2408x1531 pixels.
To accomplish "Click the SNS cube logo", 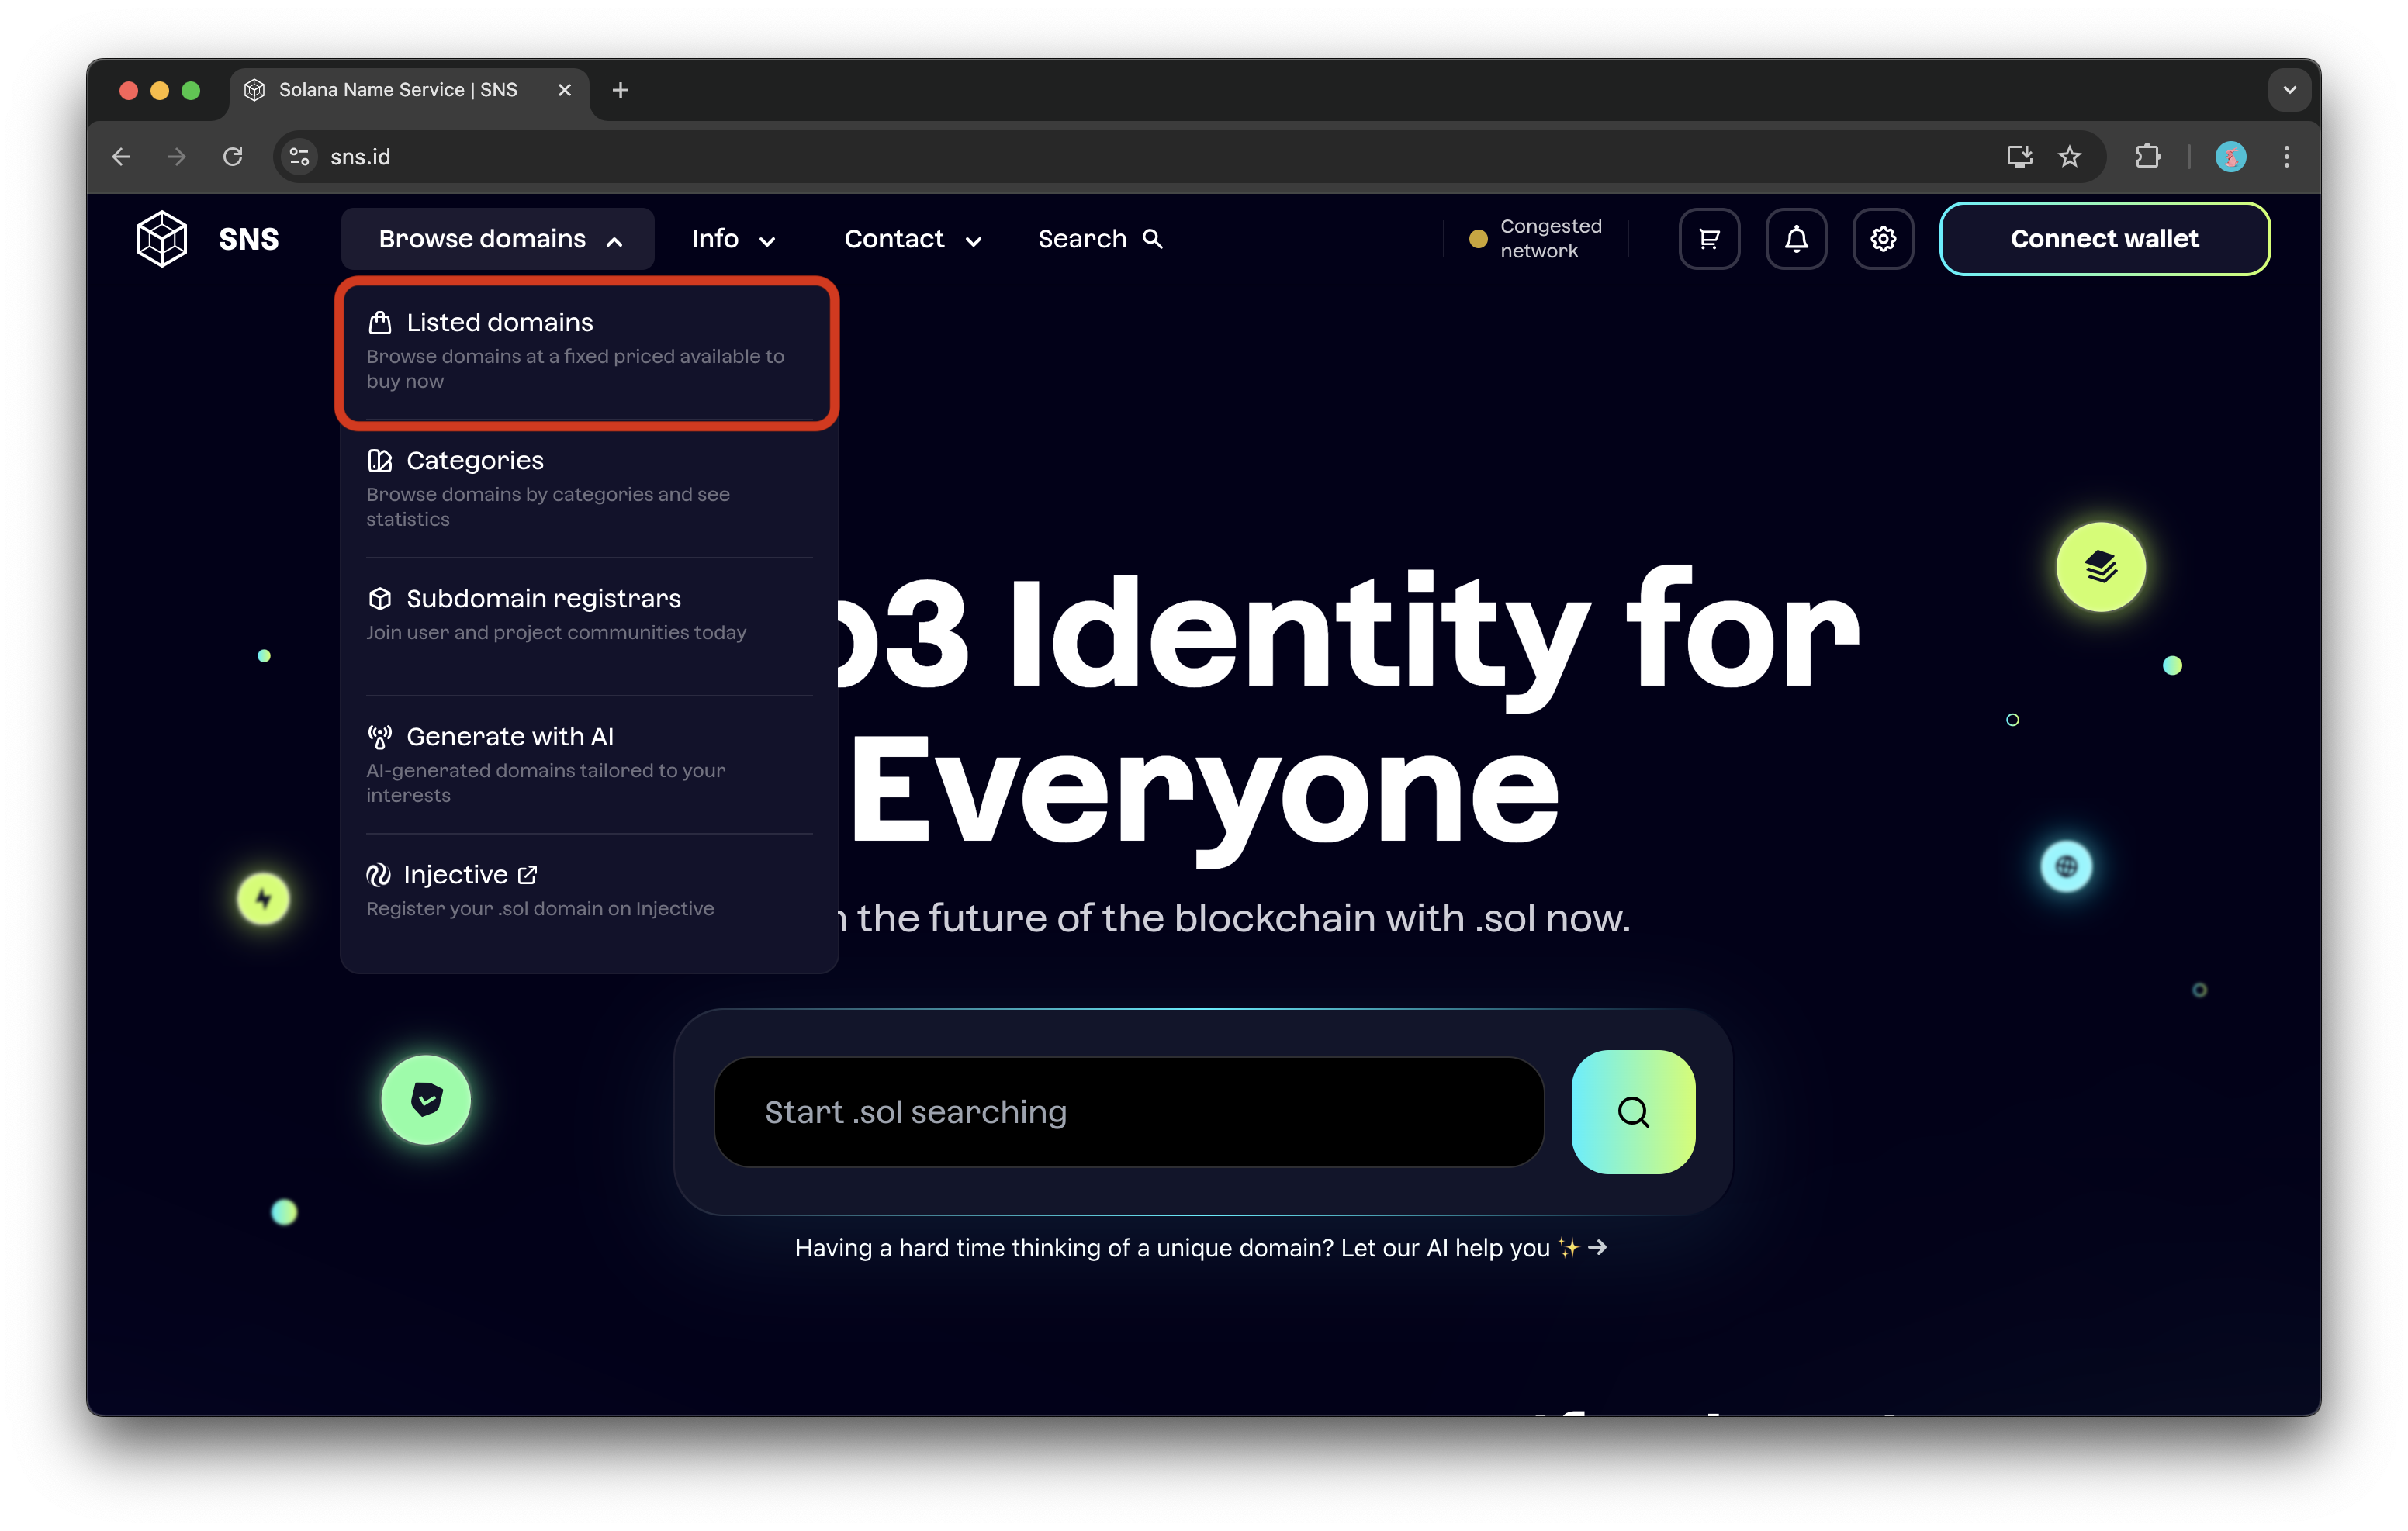I will [162, 239].
